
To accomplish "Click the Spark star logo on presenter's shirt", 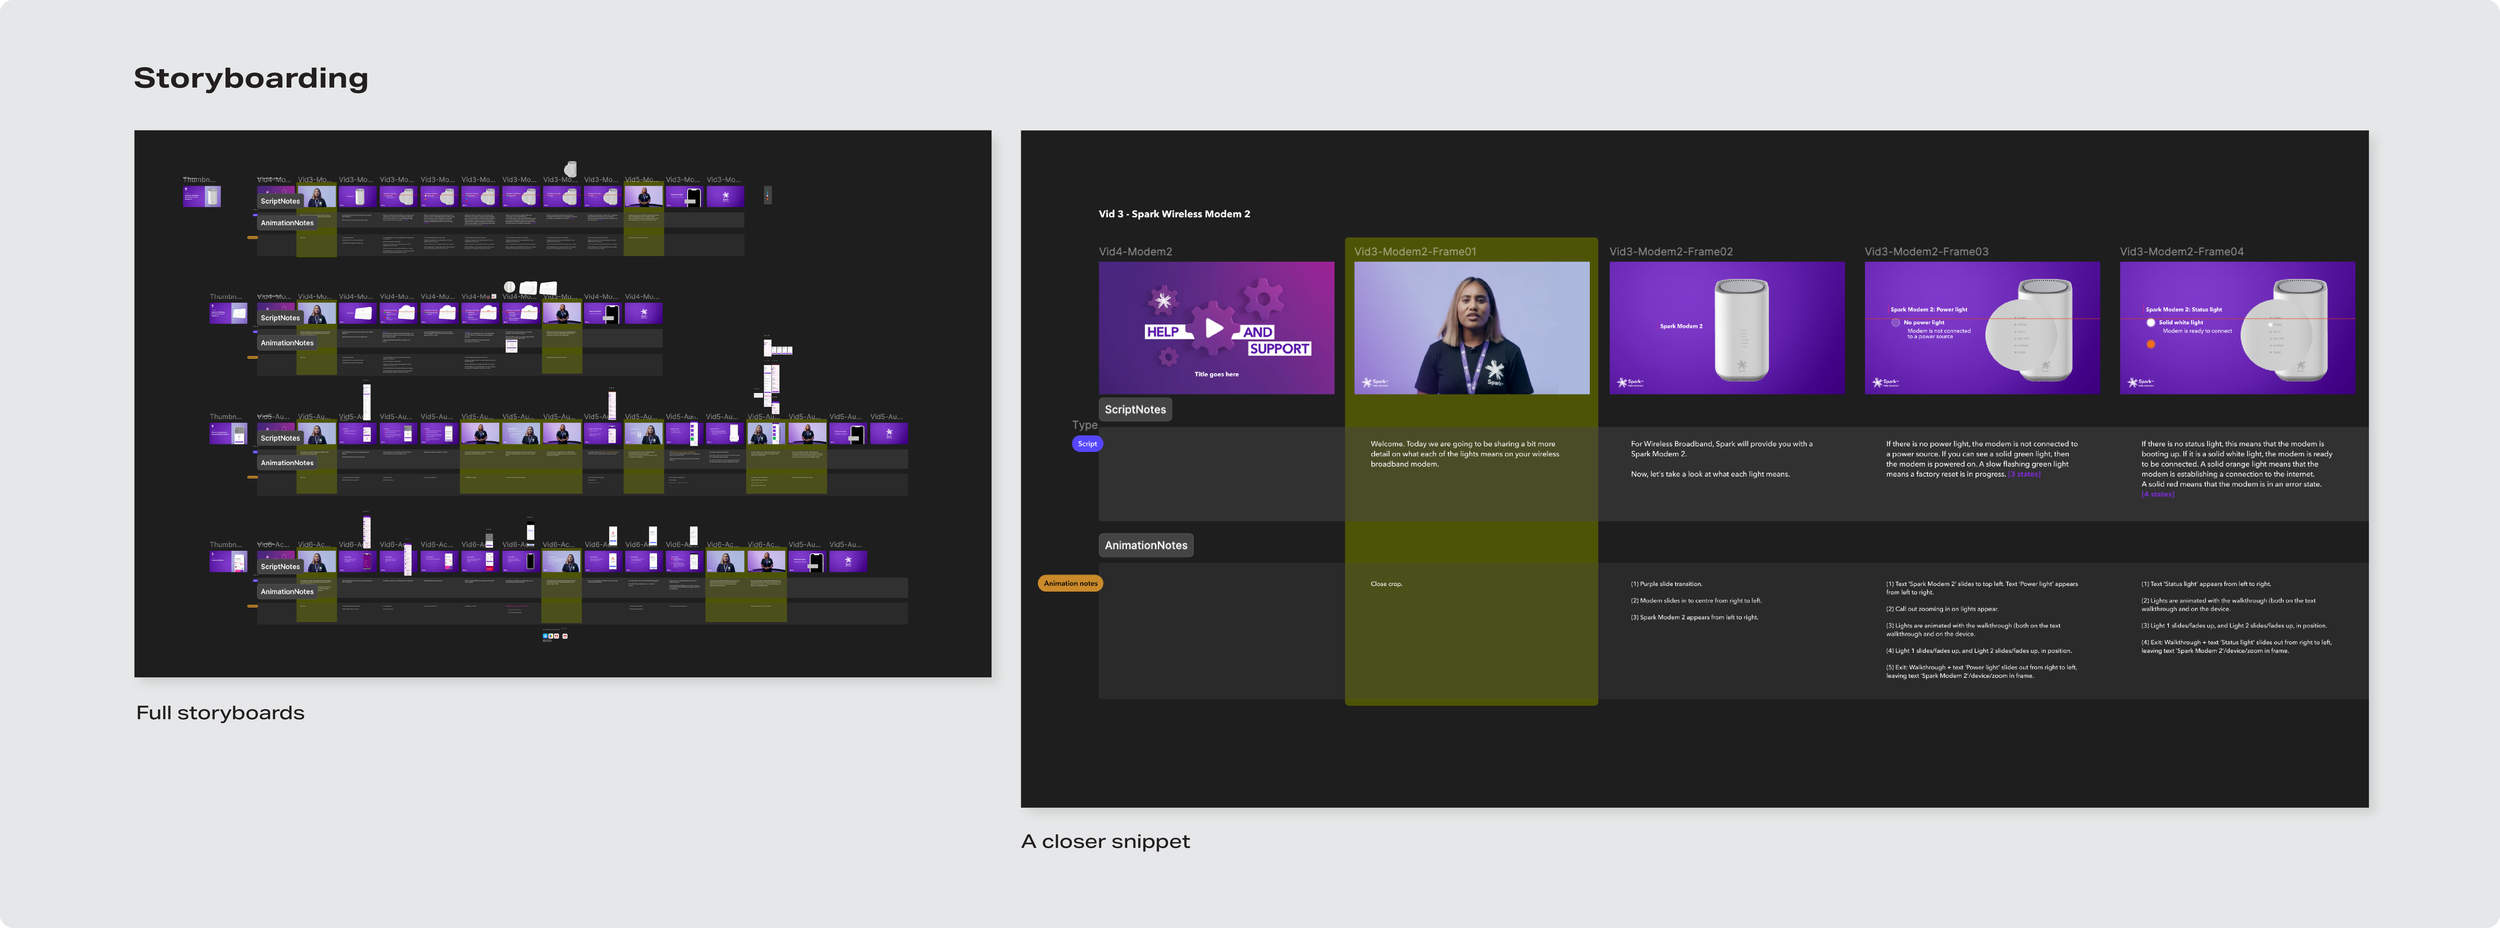I will pos(1495,370).
